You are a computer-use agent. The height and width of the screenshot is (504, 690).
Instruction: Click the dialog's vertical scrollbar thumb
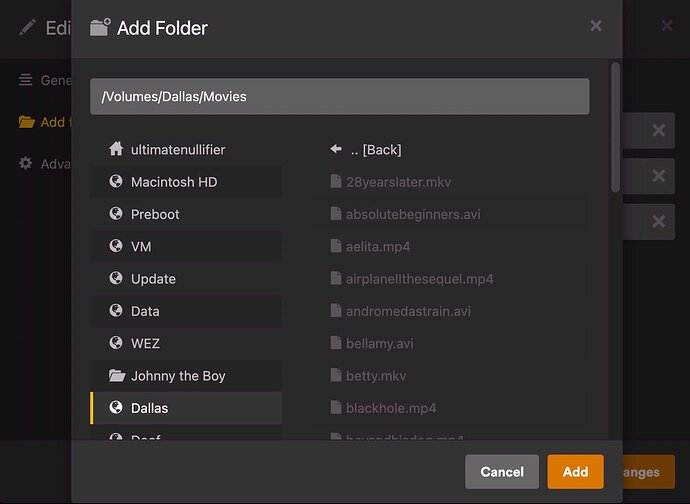point(615,127)
